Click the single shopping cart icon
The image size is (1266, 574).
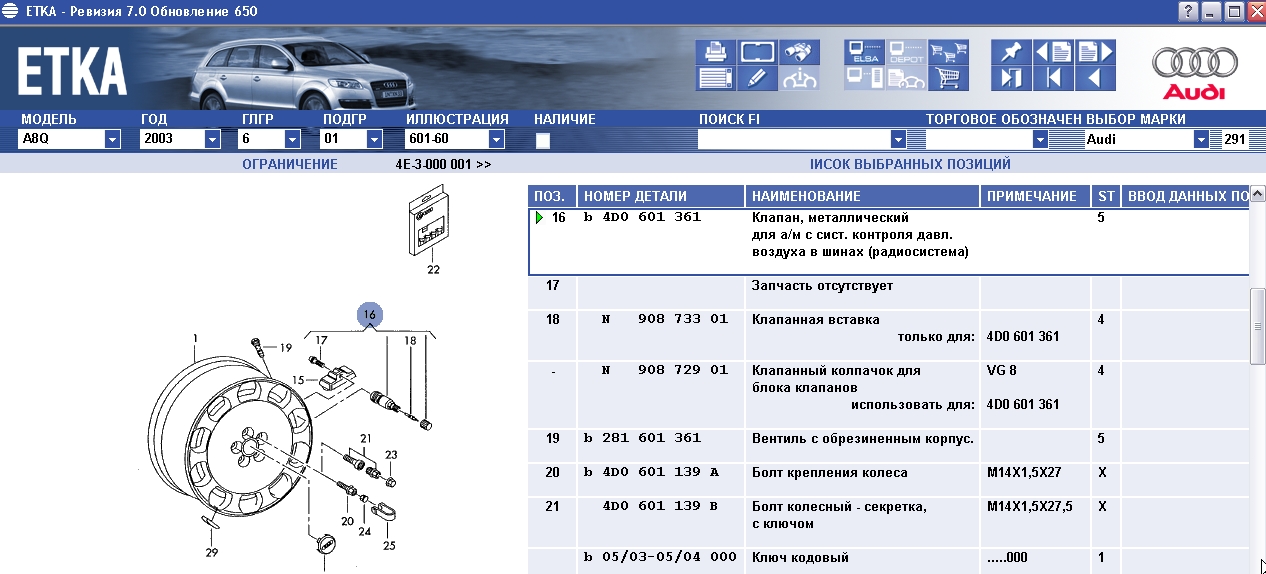click(x=947, y=78)
